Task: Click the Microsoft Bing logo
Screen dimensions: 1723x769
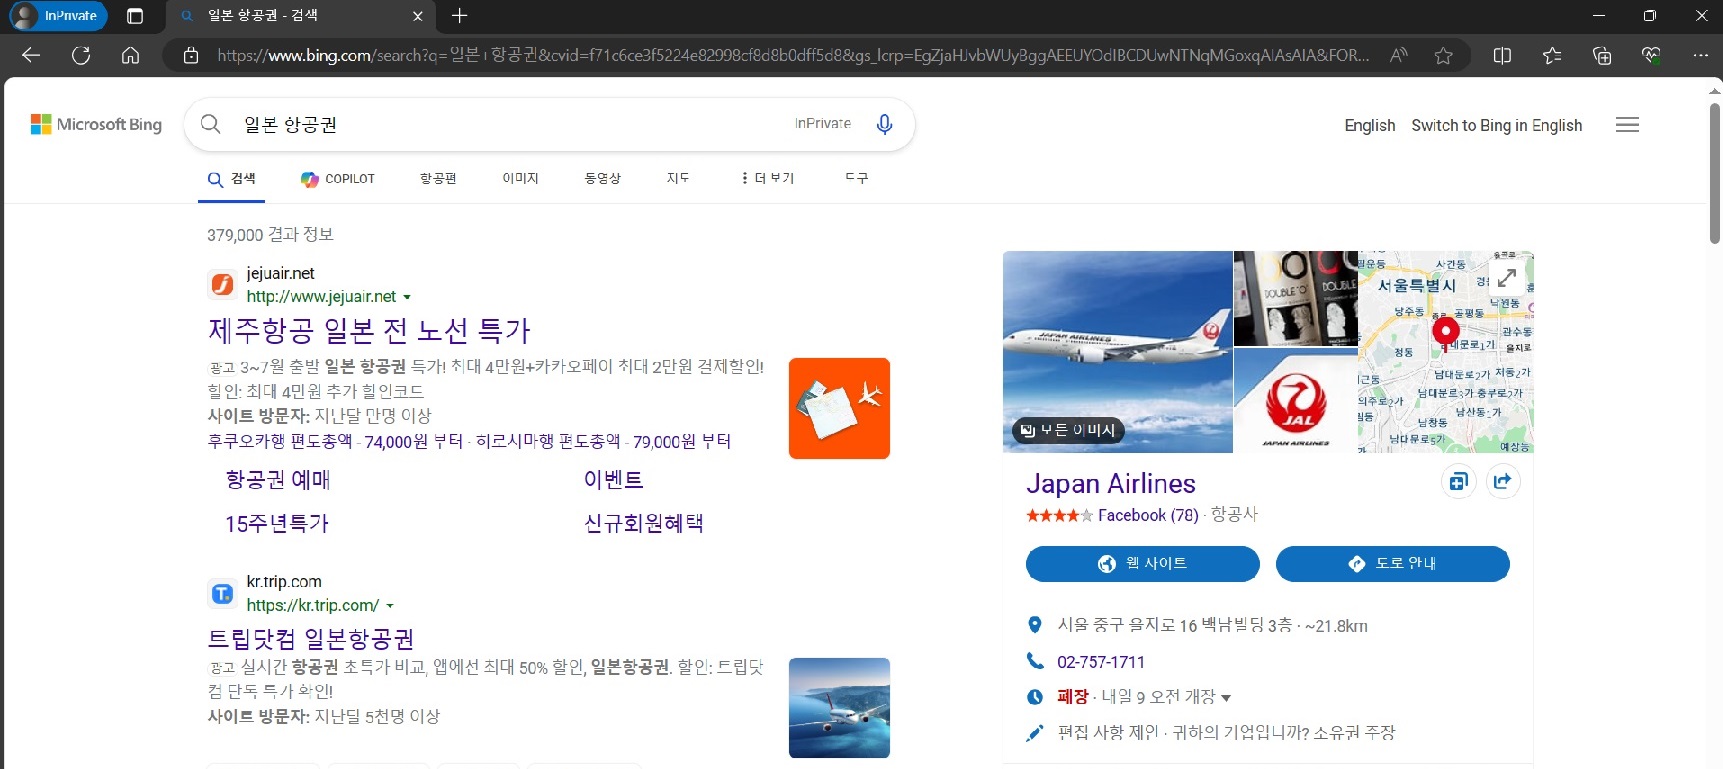Action: (96, 124)
